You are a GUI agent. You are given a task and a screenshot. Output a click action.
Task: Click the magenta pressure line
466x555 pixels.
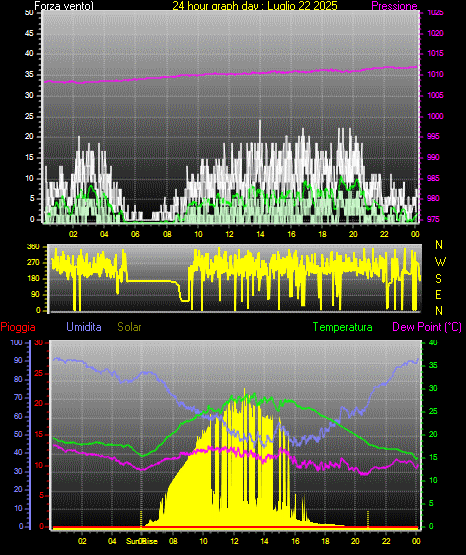(230, 74)
